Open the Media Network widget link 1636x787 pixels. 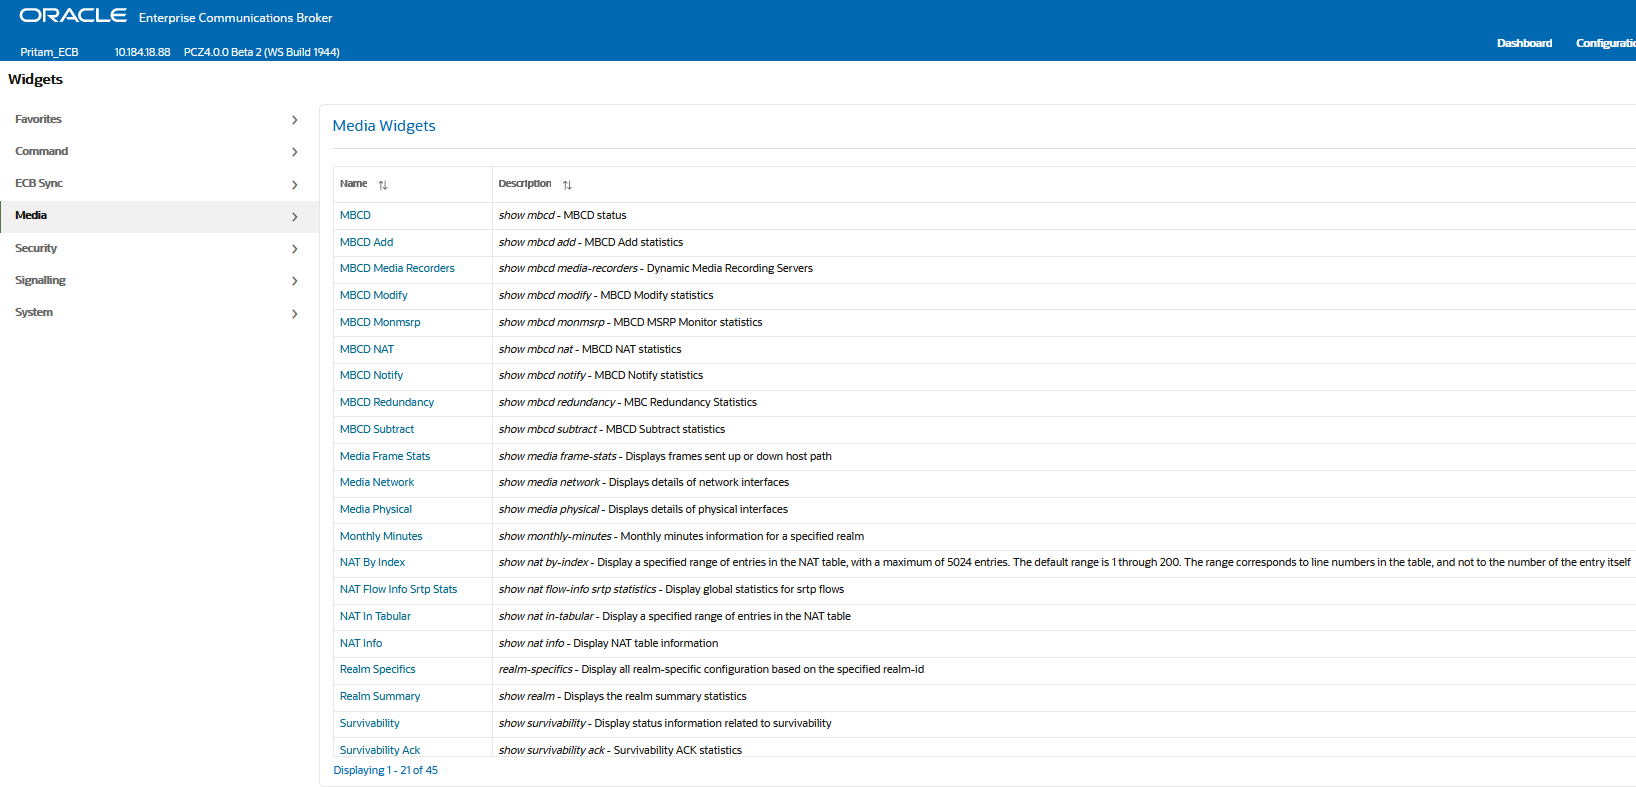[377, 482]
